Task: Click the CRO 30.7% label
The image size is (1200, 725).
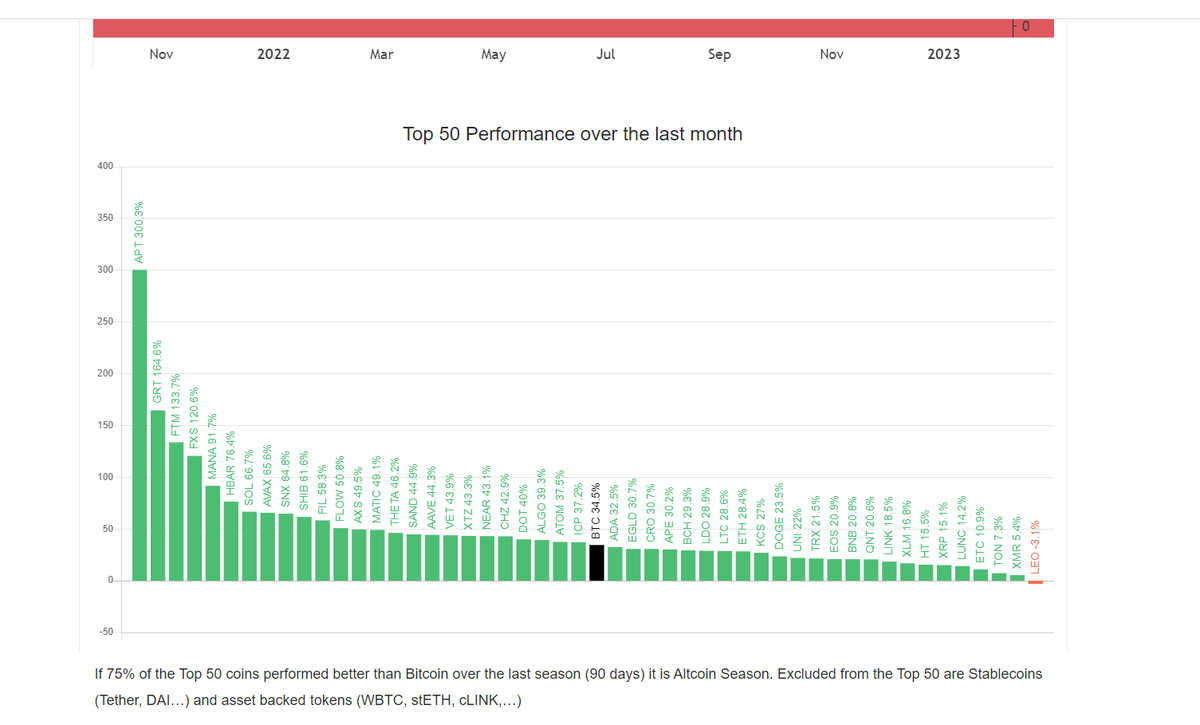Action: click(651, 513)
